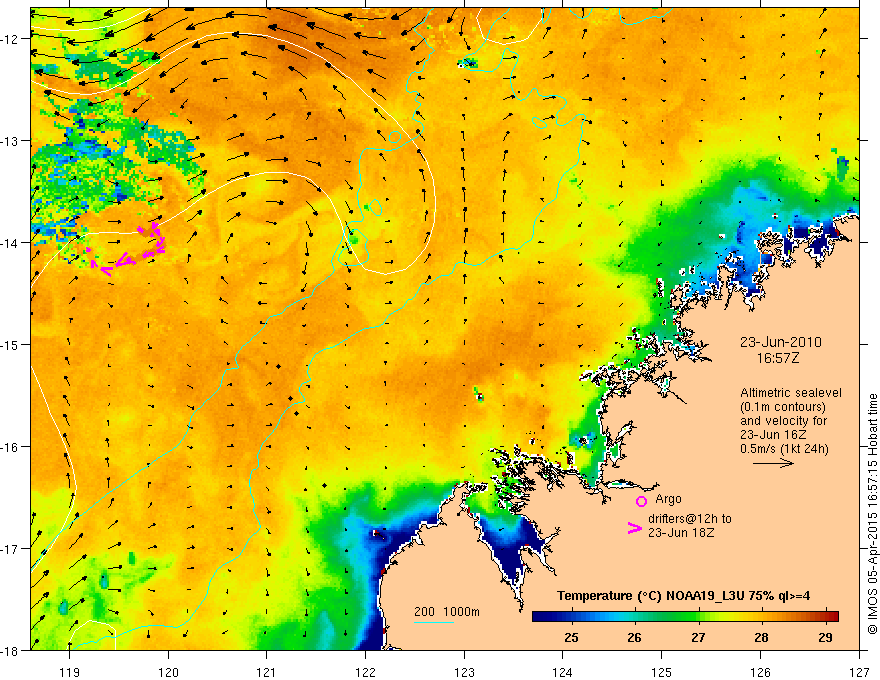
Task: Click longitude axis label 123
Action: pyautogui.click(x=464, y=672)
